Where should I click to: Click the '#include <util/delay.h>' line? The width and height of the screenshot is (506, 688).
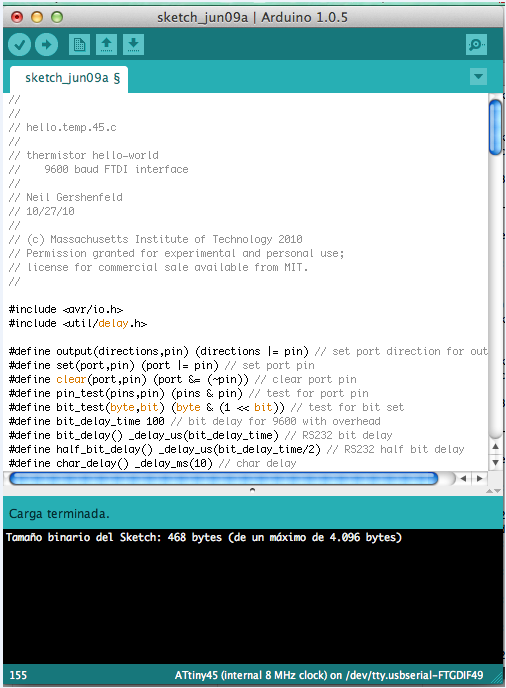coord(78,323)
